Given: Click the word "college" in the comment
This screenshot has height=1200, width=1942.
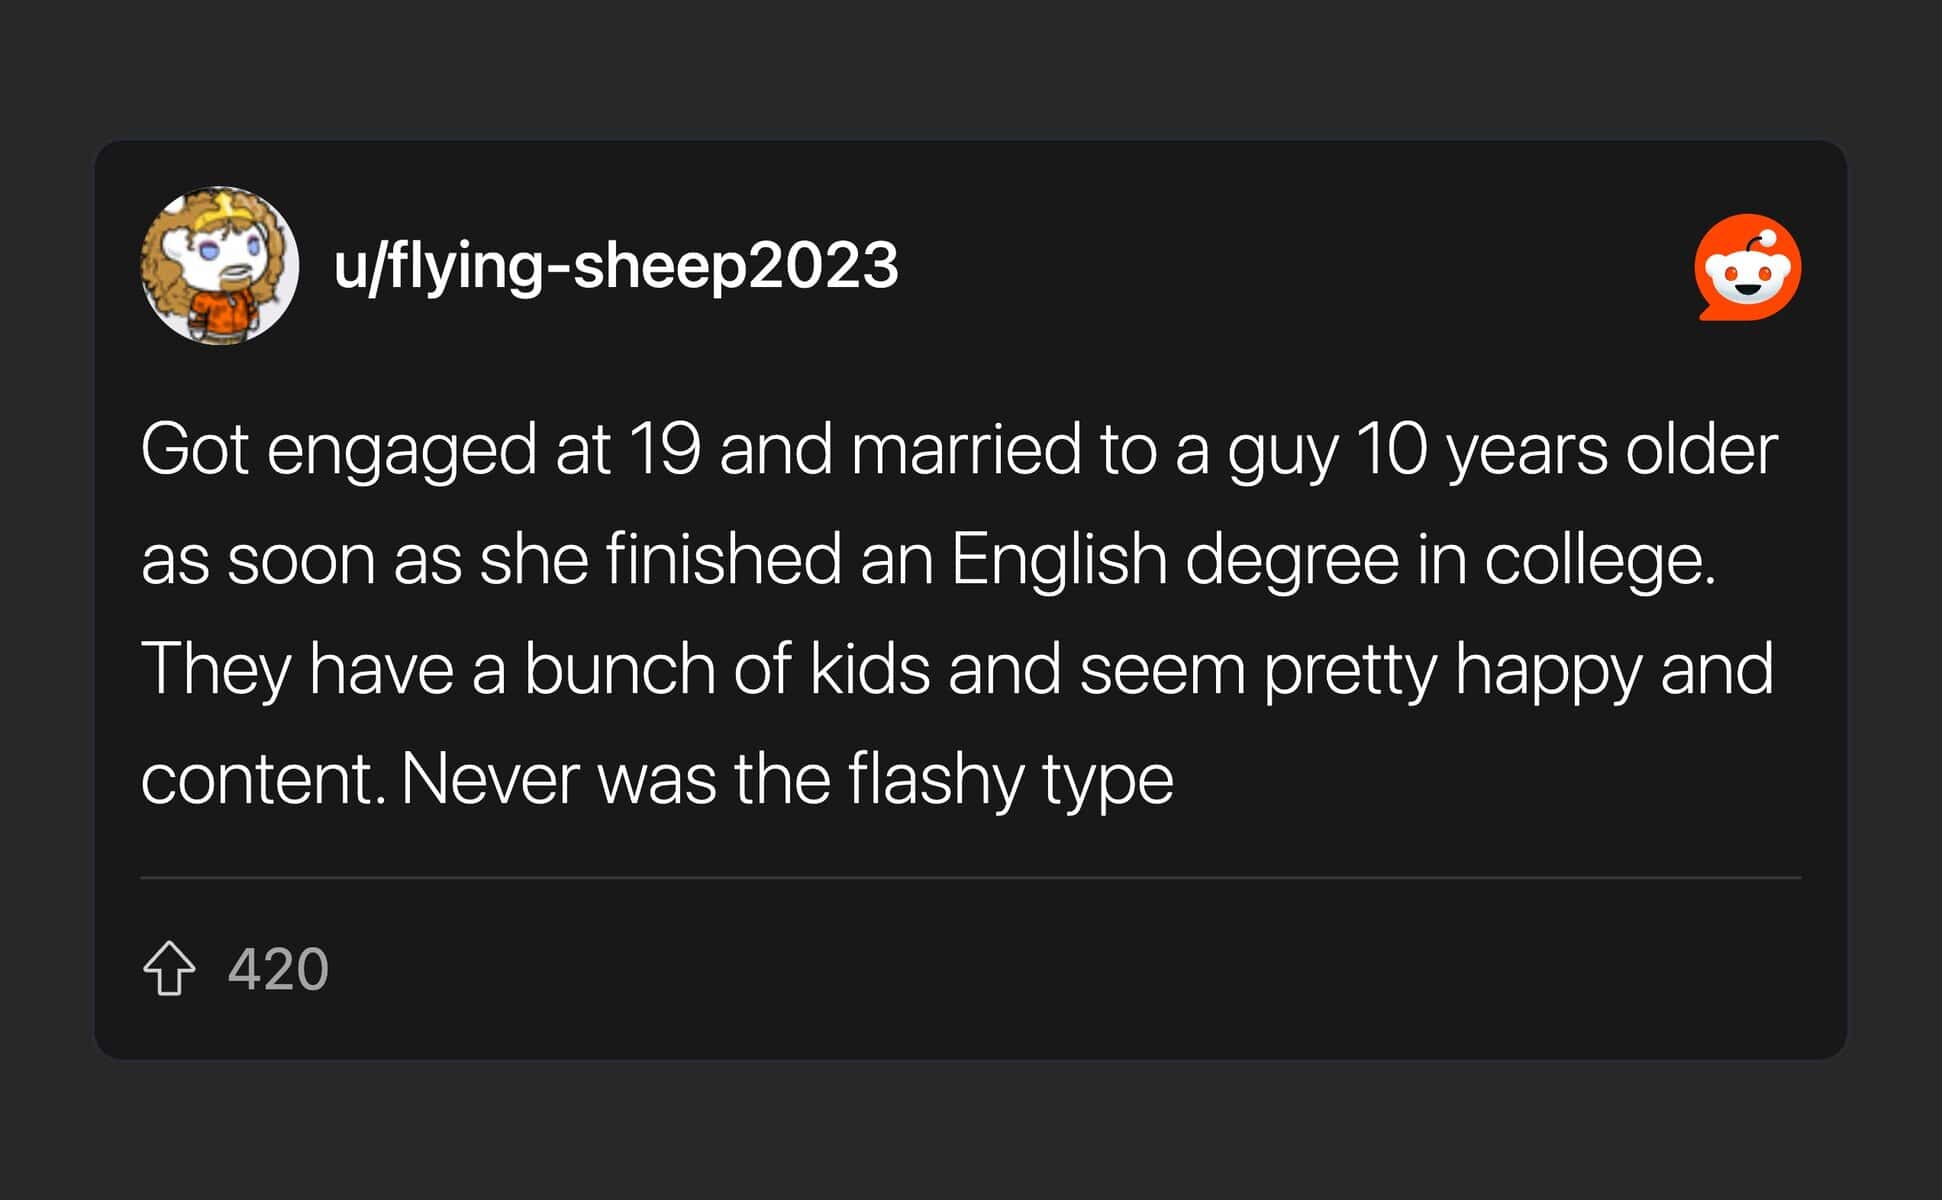Looking at the screenshot, I should tap(1599, 559).
